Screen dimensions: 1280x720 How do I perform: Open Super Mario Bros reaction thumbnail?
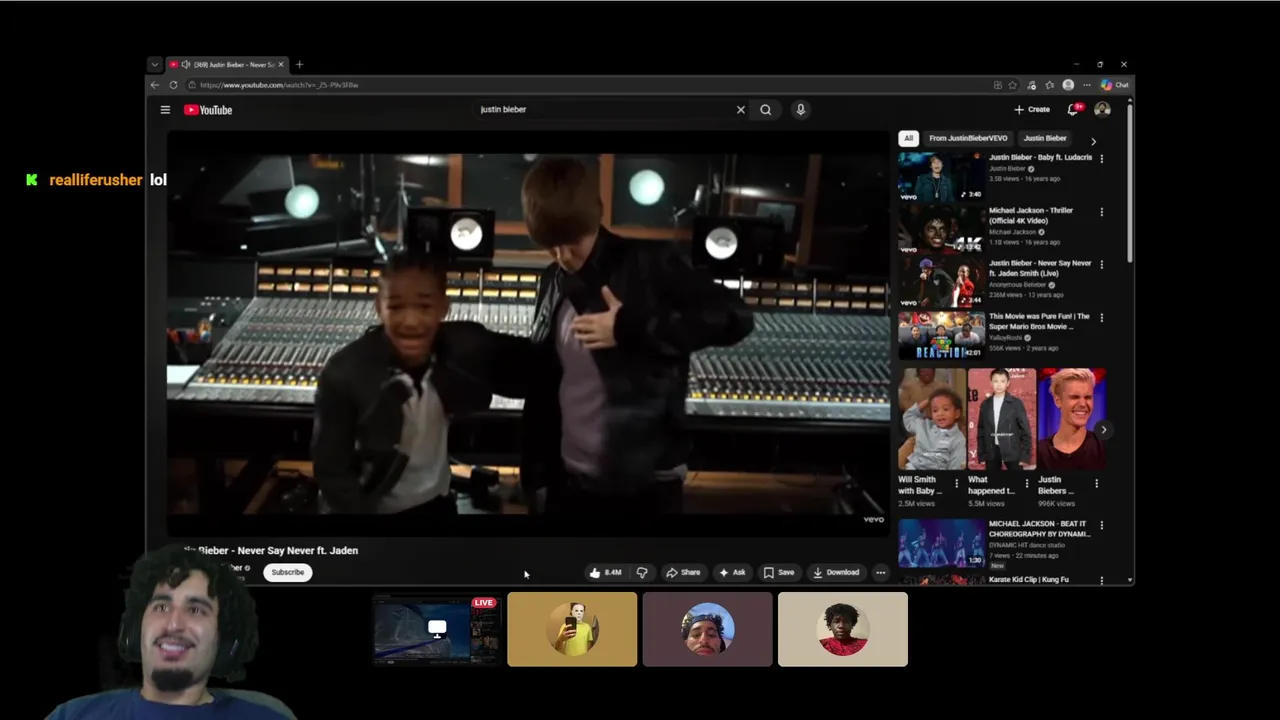tap(941, 335)
